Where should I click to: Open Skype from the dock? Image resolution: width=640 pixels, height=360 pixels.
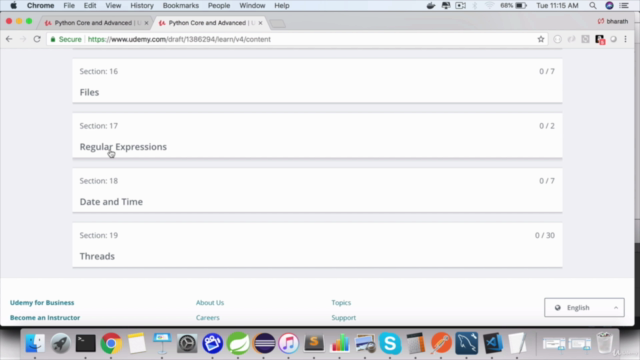pyautogui.click(x=390, y=343)
